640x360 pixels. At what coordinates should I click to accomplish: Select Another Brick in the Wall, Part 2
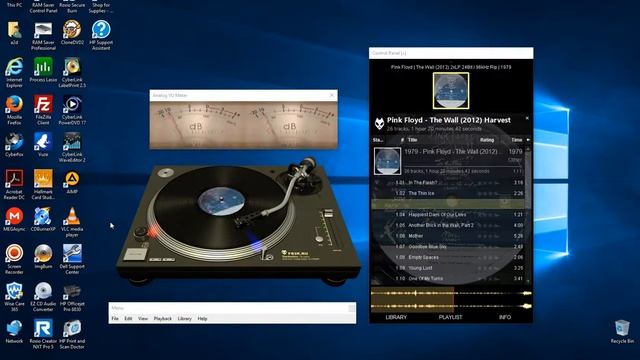449,225
